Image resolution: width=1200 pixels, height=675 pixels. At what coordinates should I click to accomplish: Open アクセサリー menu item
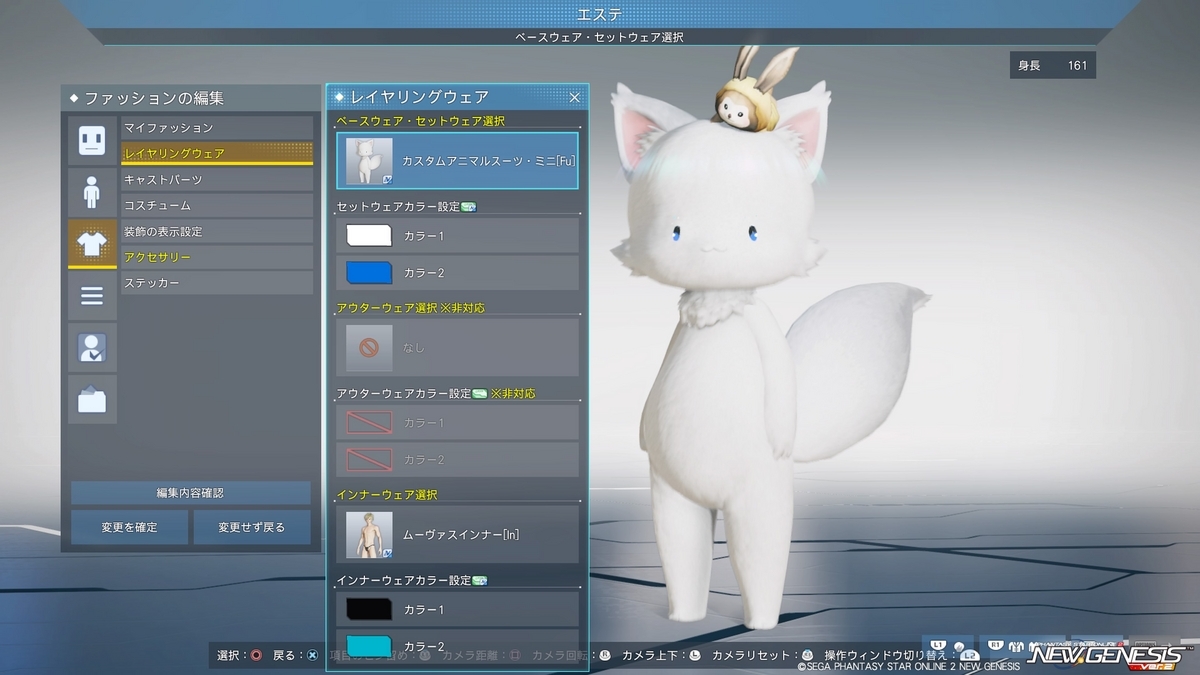coord(217,257)
